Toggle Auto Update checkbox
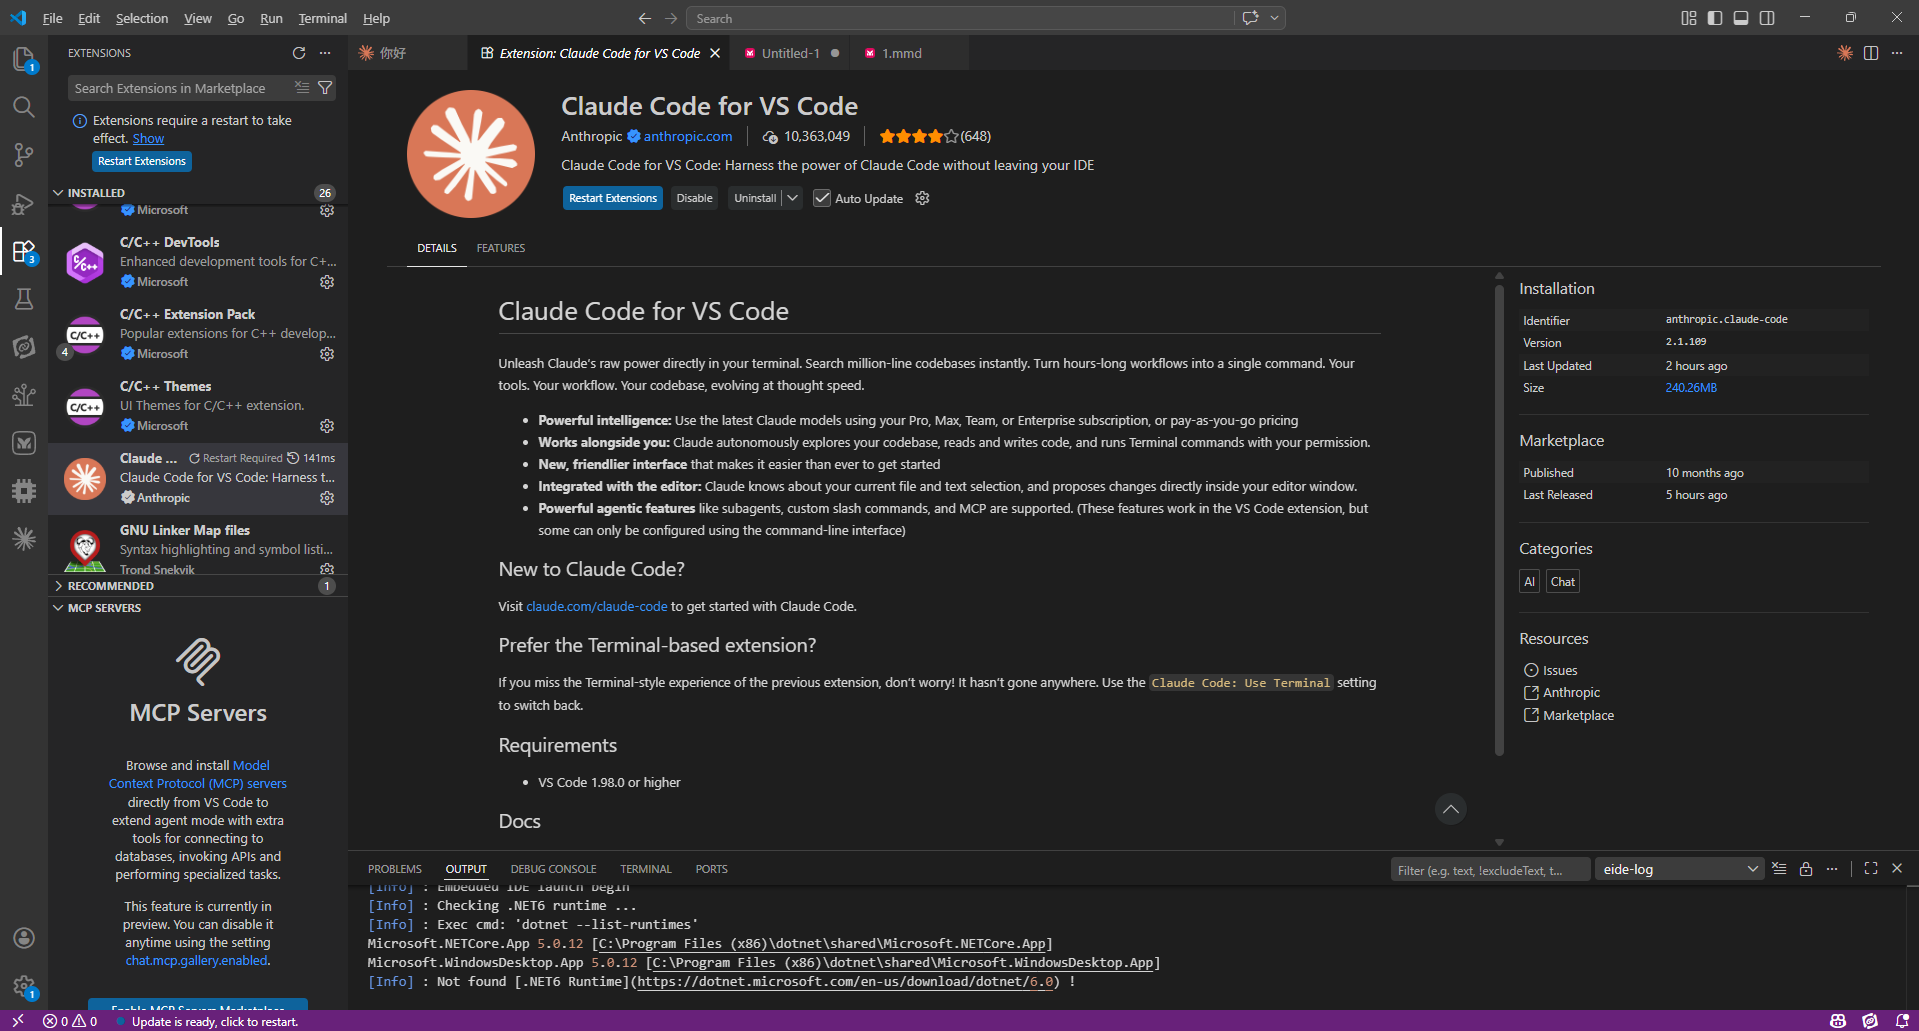The width and height of the screenshot is (1919, 1031). tap(822, 198)
